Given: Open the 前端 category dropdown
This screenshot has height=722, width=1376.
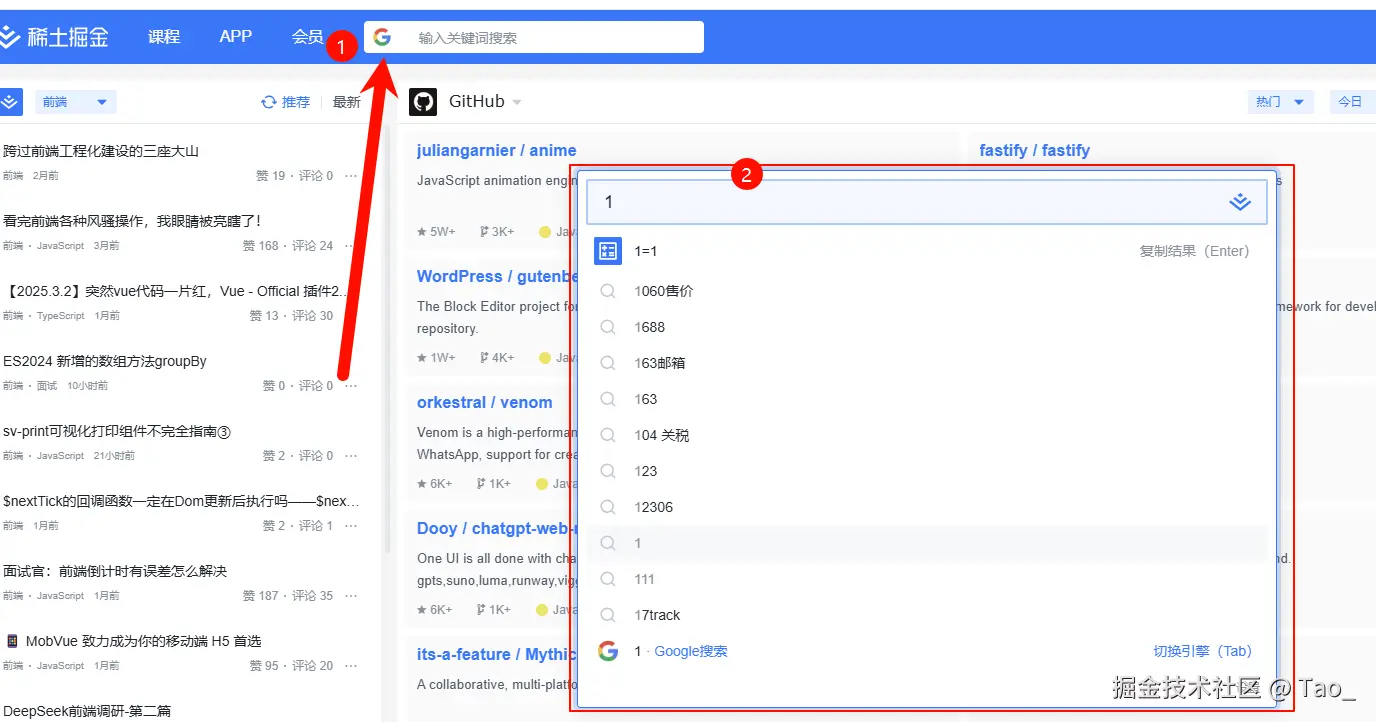Looking at the screenshot, I should (75, 101).
